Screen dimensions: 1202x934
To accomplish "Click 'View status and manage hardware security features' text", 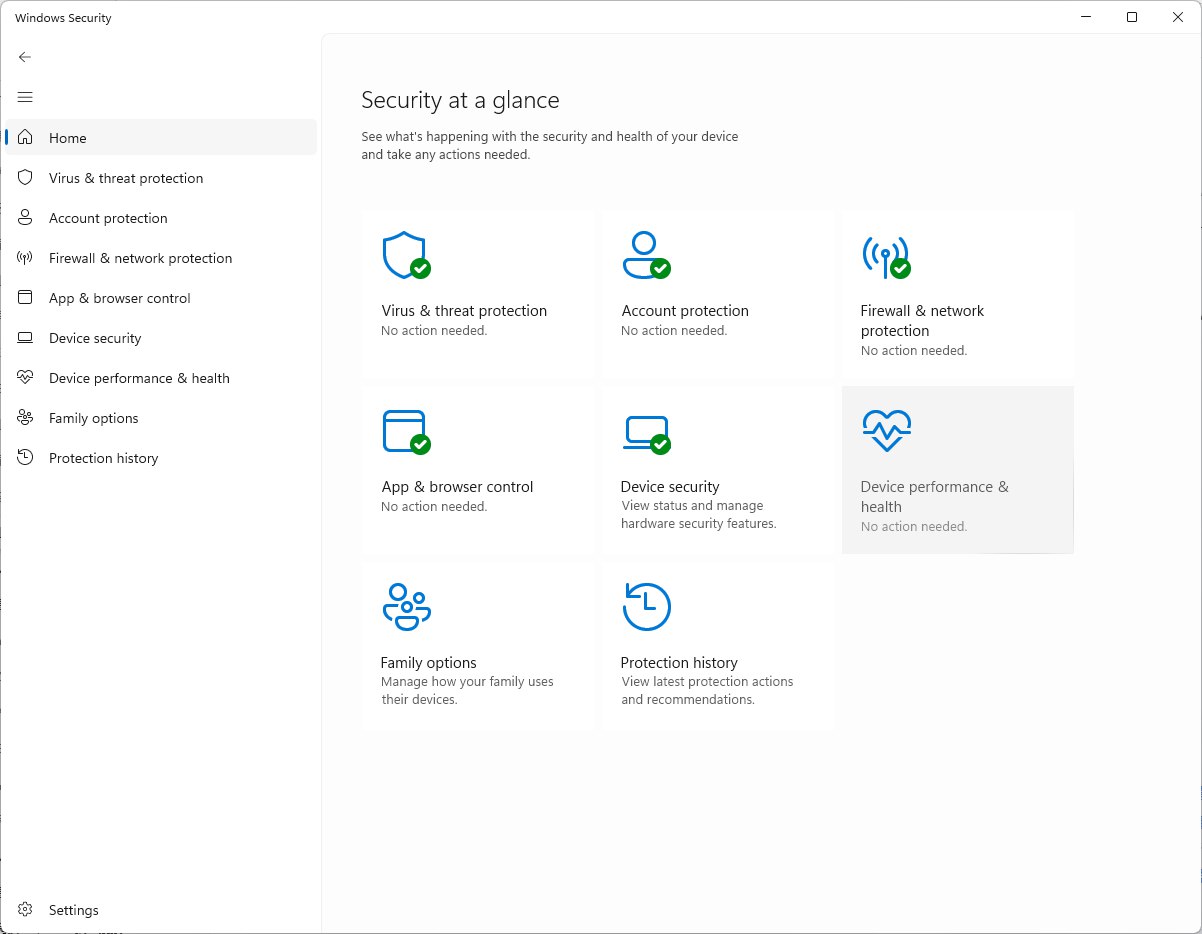I will 699,515.
